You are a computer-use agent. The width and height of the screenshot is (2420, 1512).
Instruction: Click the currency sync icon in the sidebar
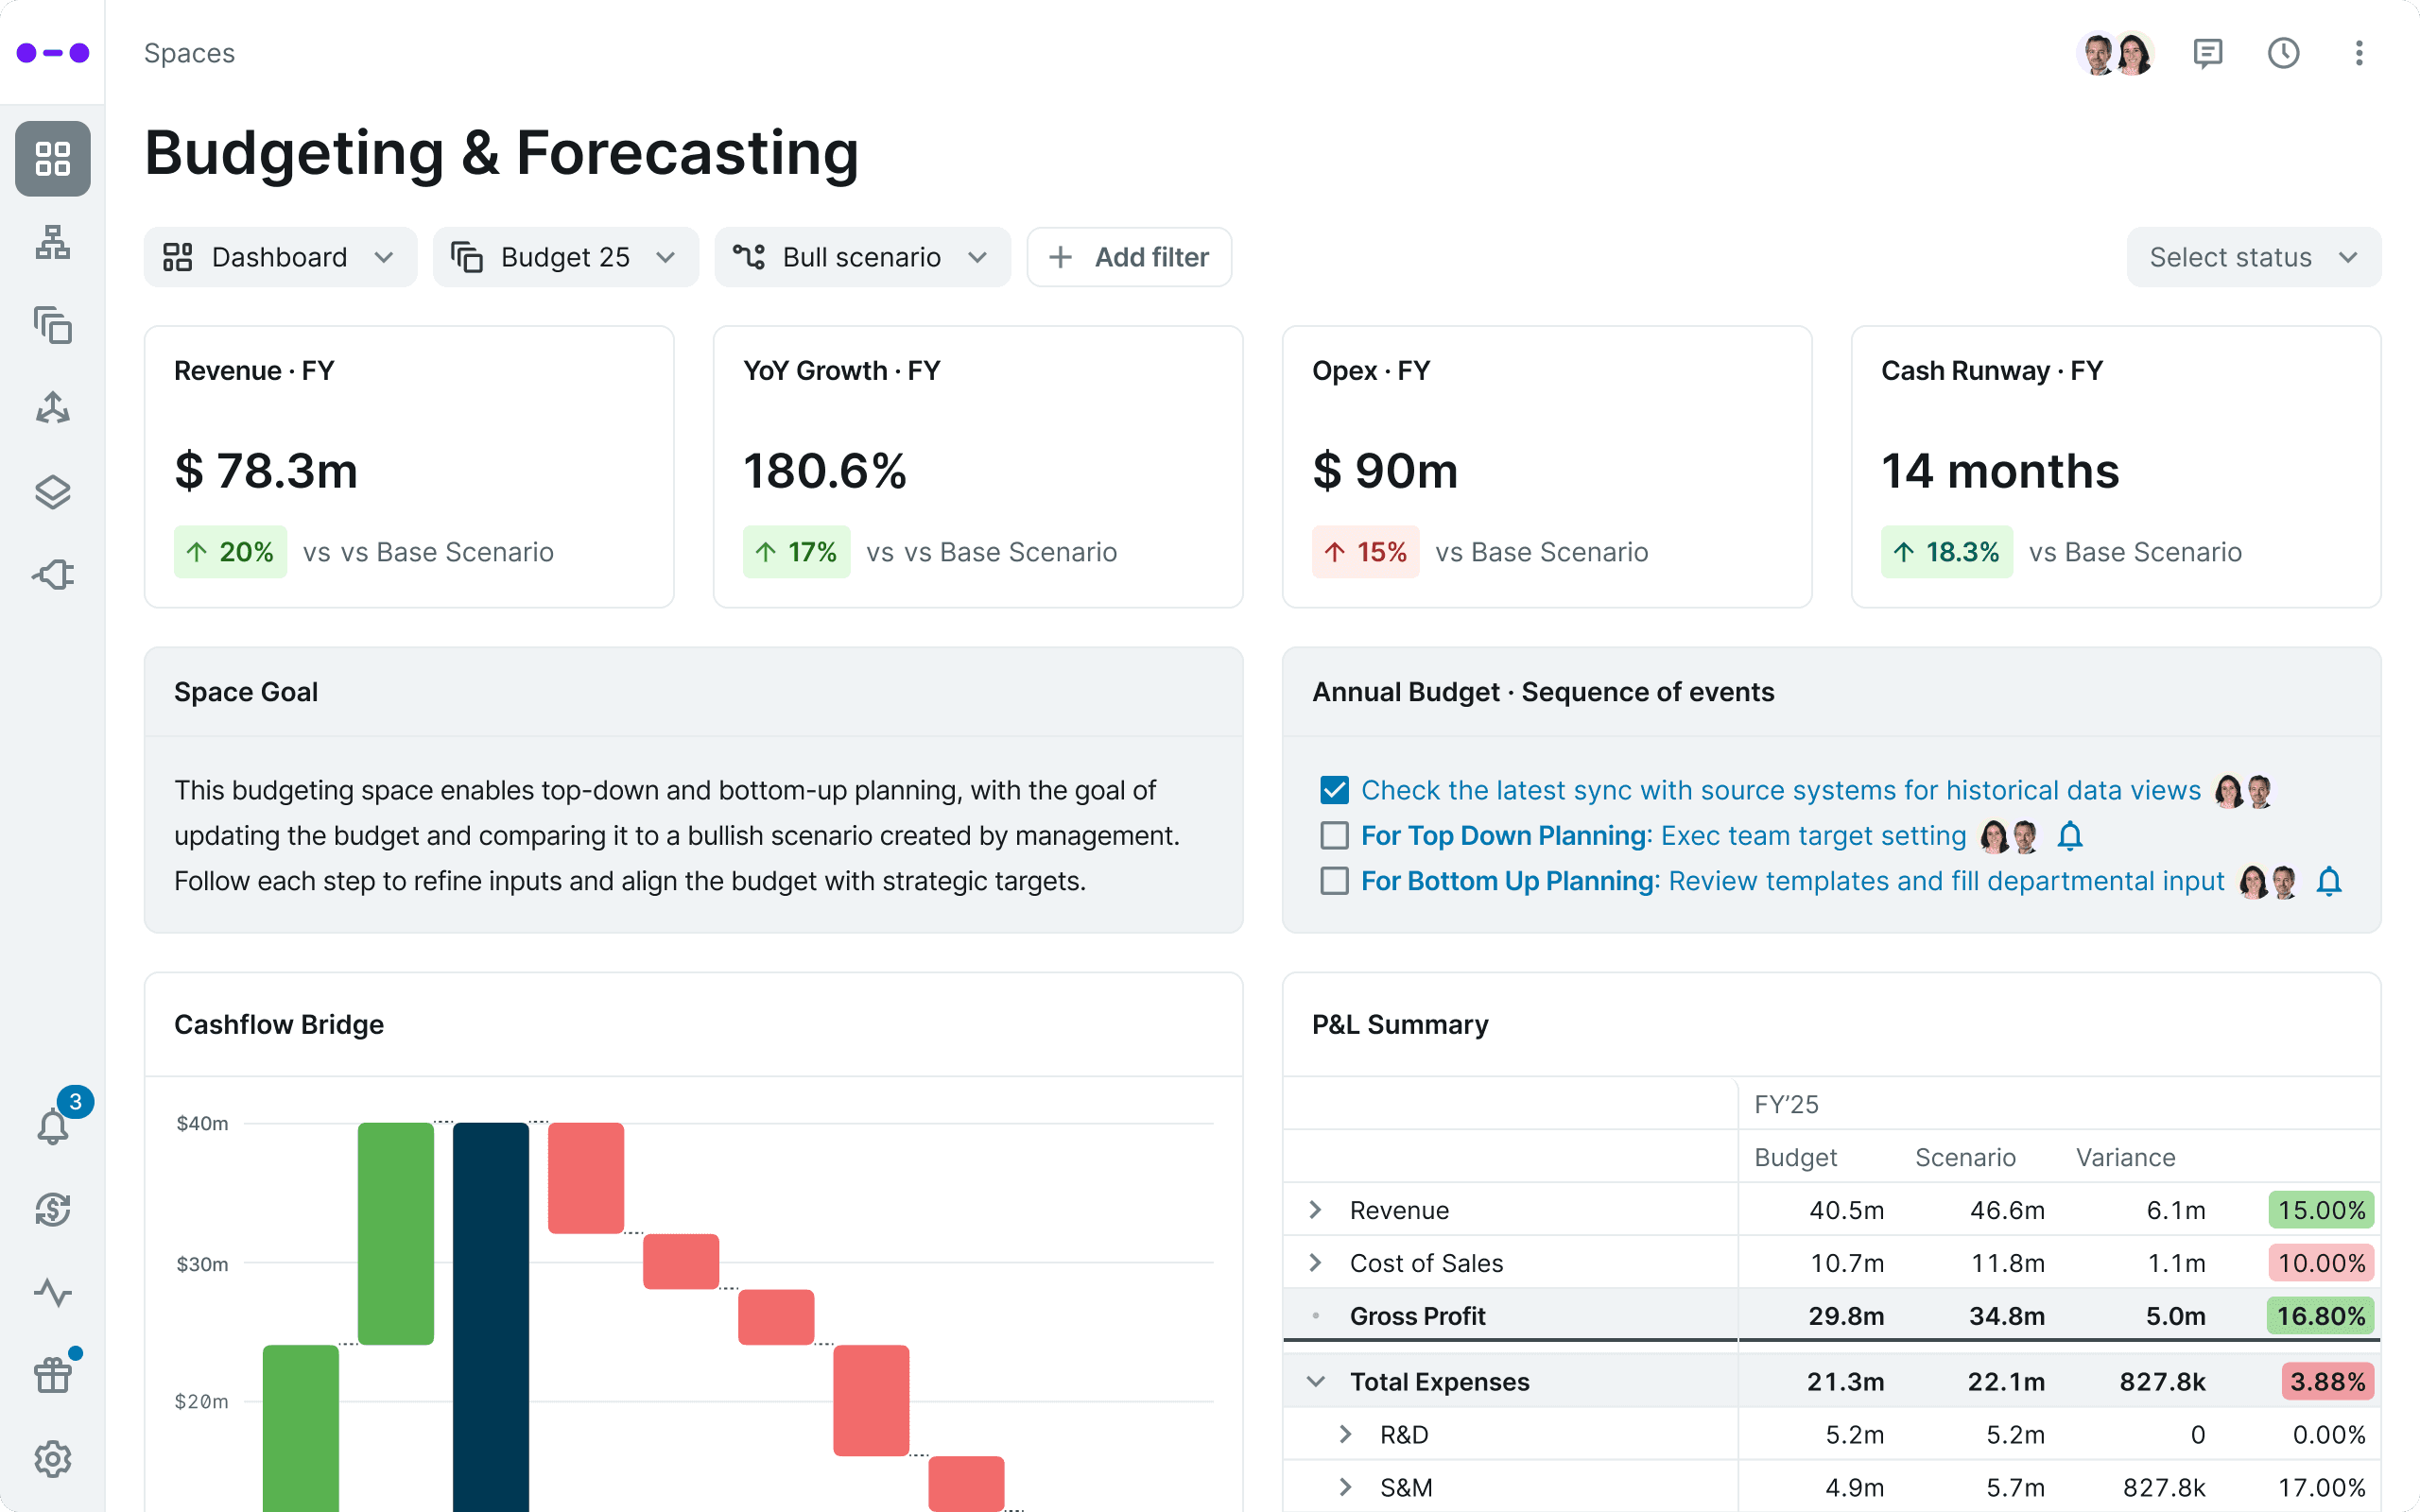tap(52, 1210)
